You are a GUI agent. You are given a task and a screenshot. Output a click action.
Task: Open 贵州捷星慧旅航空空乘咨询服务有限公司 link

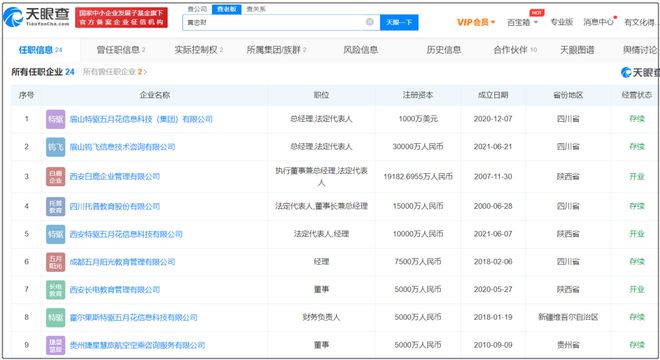[137, 345]
